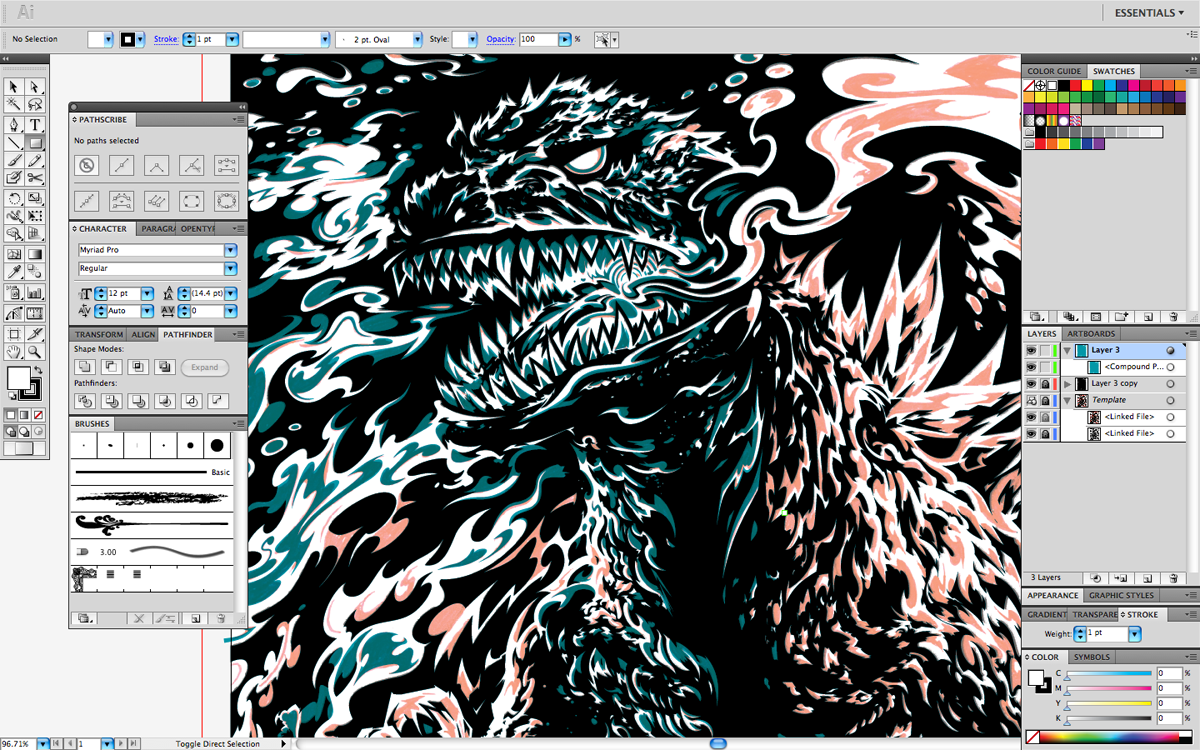This screenshot has height=750, width=1200.
Task: Select the Type tool
Action: point(35,124)
